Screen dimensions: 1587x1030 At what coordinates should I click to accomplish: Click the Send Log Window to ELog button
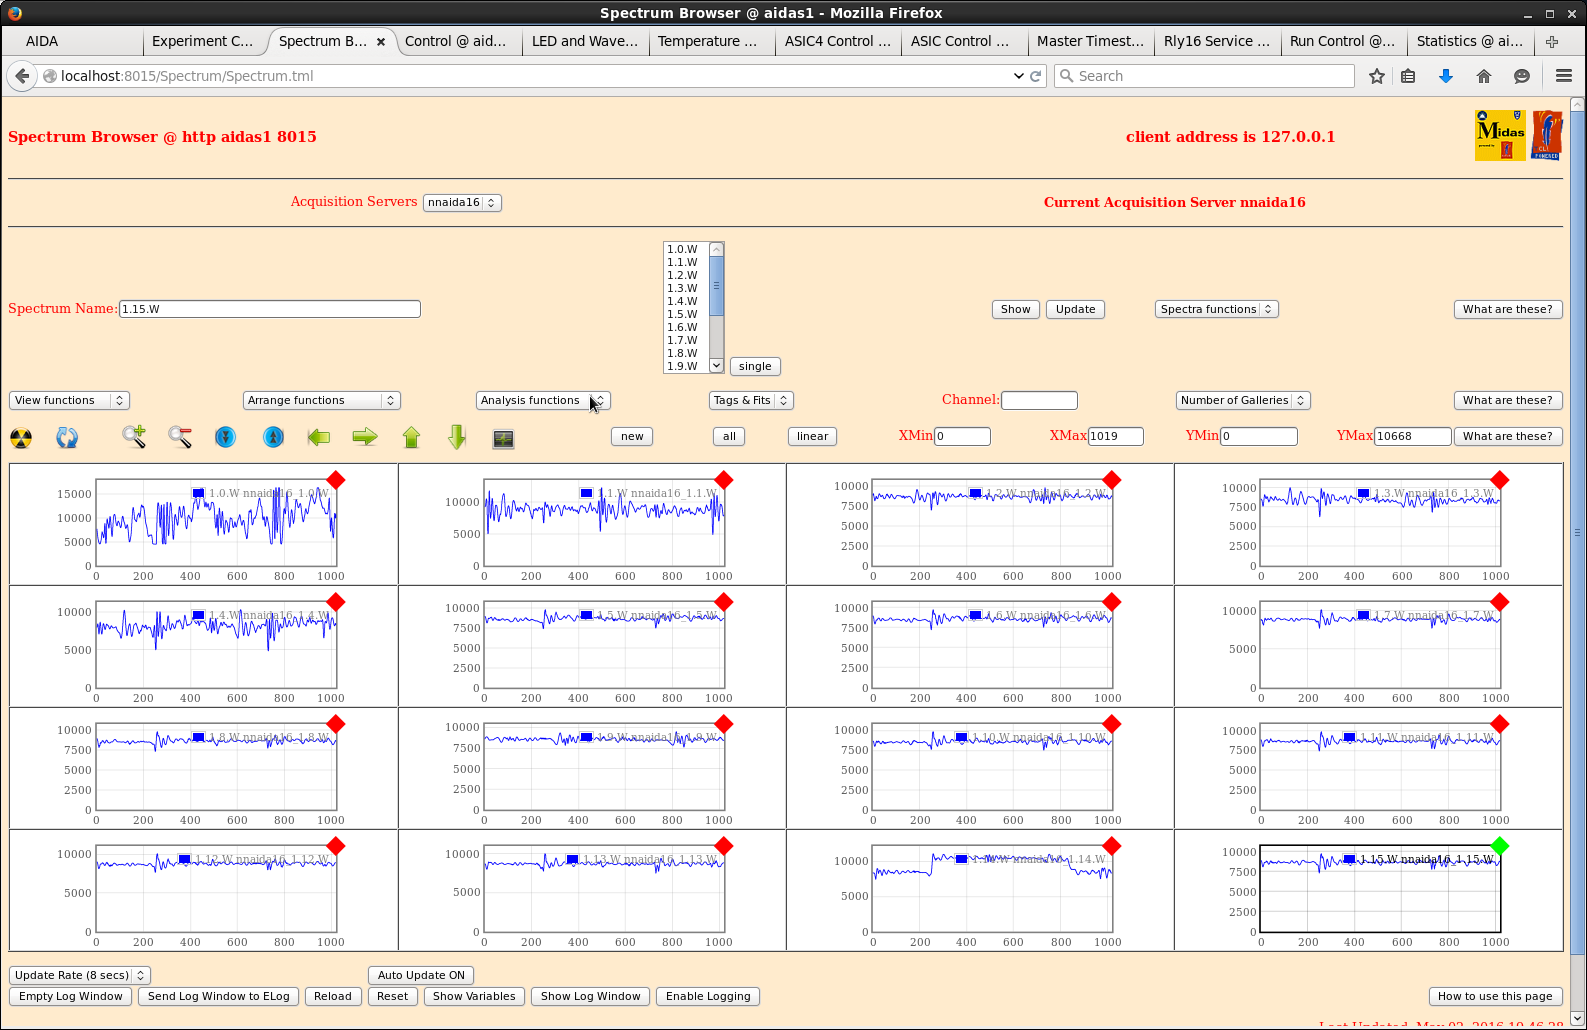coord(219,996)
